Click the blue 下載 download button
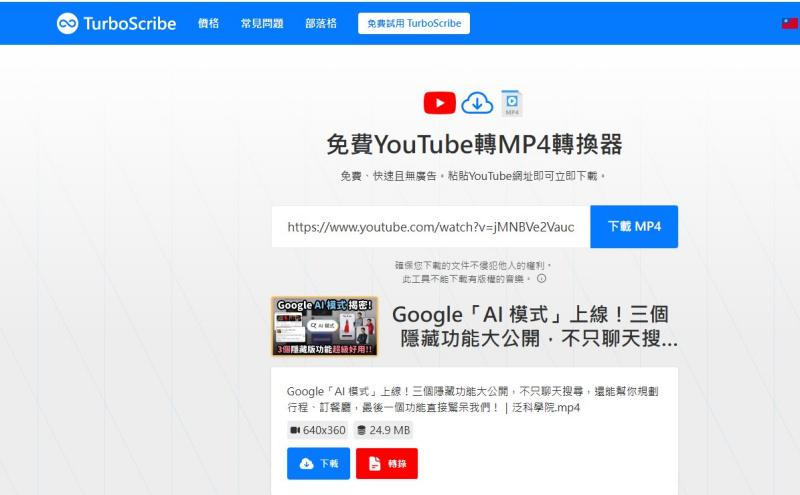 pos(318,463)
